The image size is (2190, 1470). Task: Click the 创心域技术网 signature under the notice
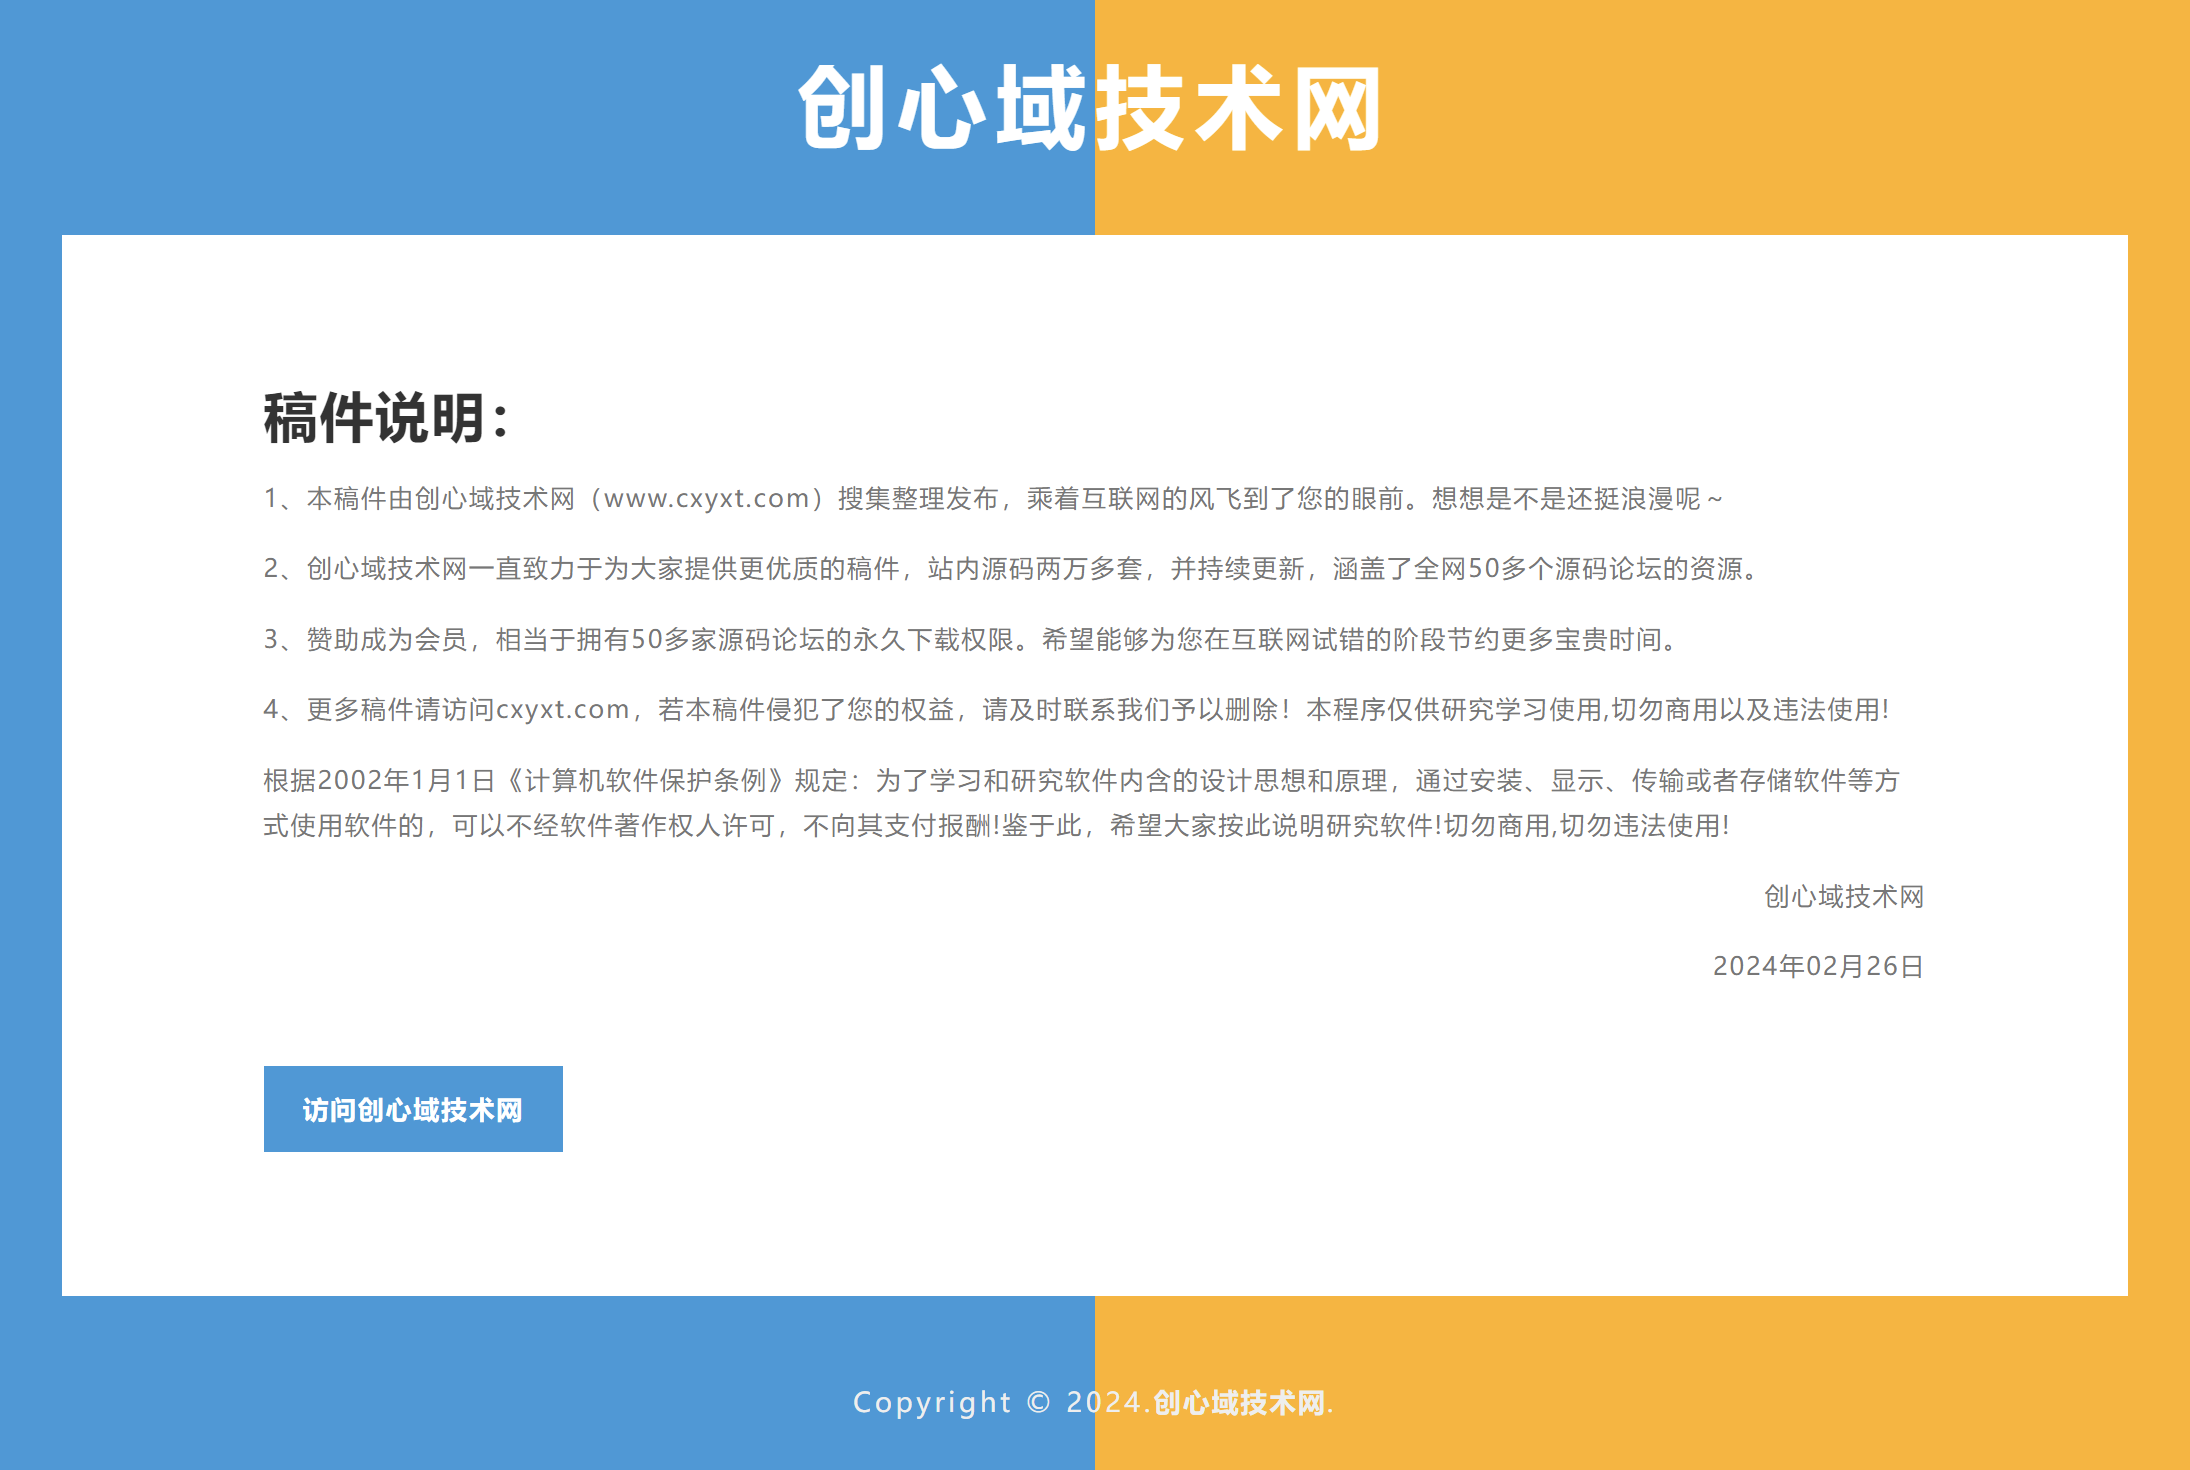point(1844,896)
